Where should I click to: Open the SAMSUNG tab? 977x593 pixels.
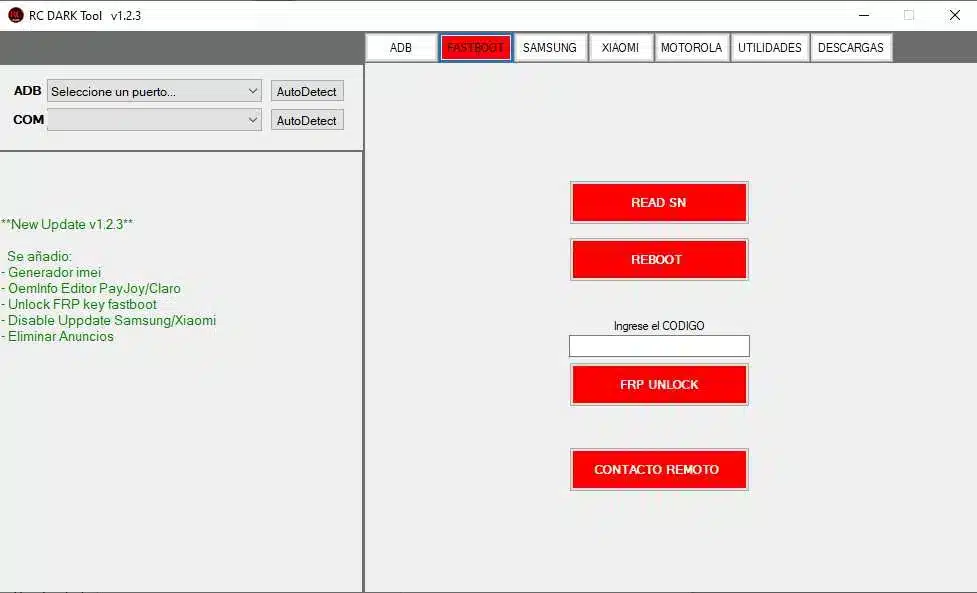550,46
